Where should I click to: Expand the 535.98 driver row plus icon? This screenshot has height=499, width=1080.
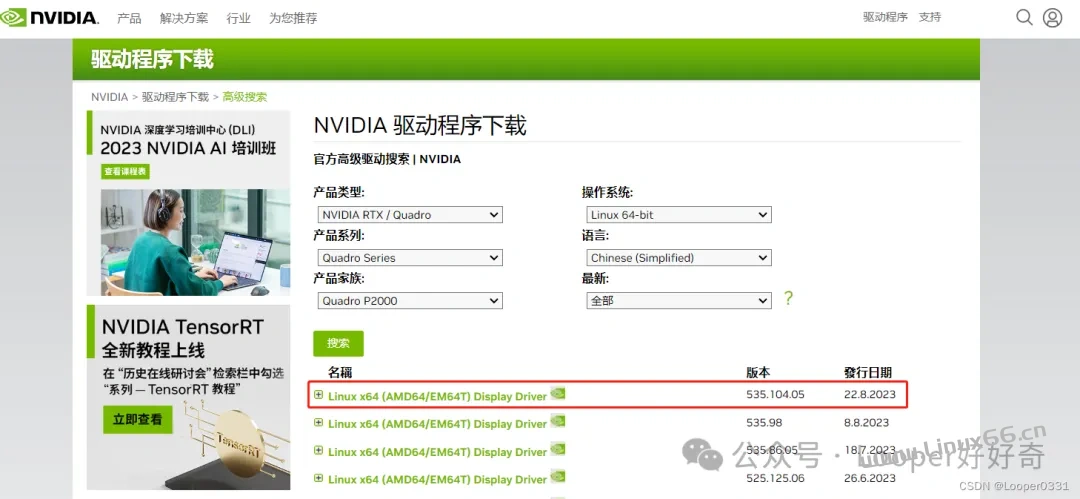click(x=318, y=422)
